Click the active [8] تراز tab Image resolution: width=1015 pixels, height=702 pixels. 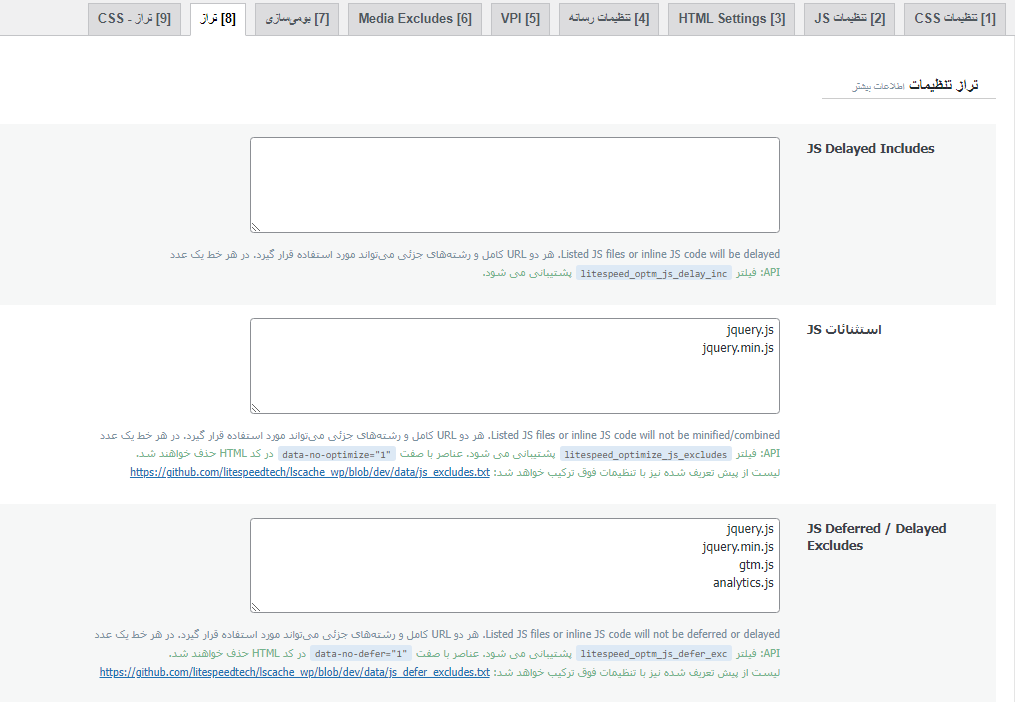[x=218, y=19]
